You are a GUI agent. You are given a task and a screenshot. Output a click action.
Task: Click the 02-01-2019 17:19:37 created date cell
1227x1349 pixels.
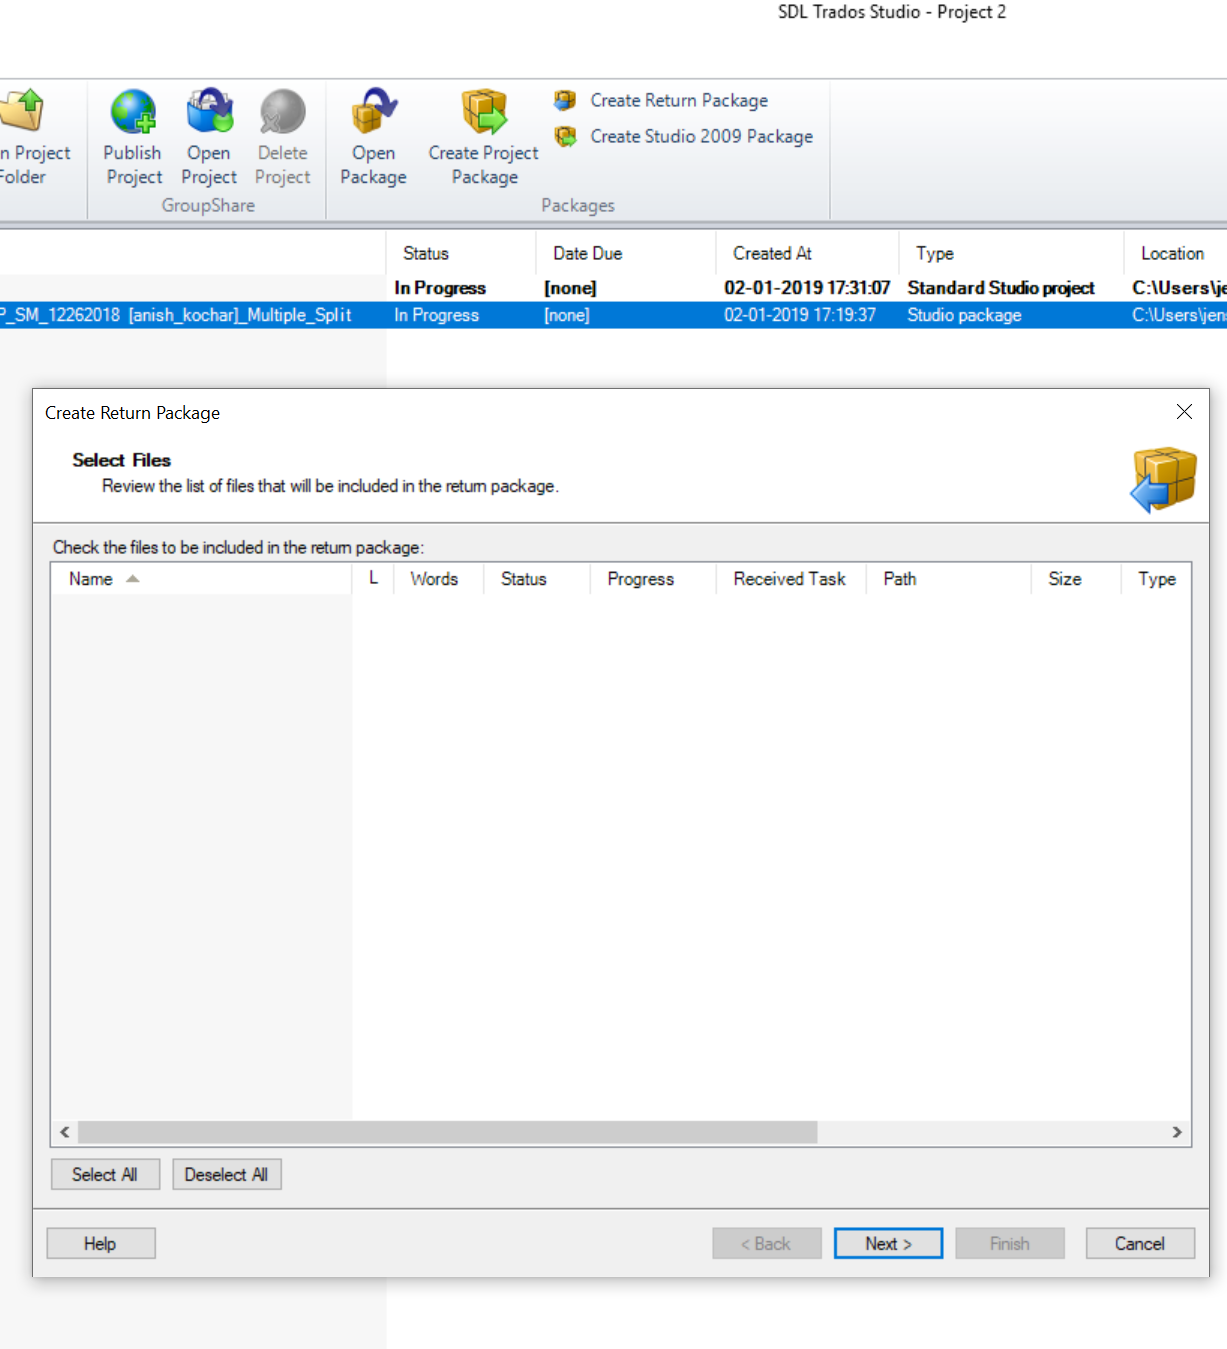click(x=800, y=315)
